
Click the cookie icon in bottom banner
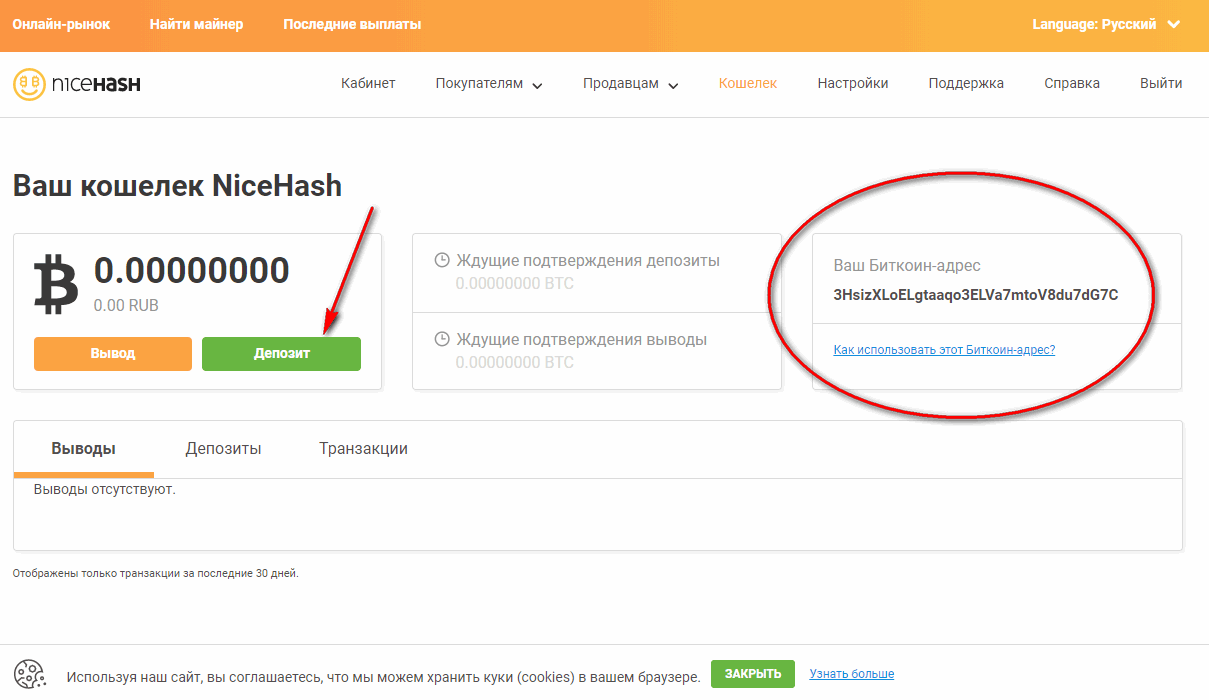30,674
